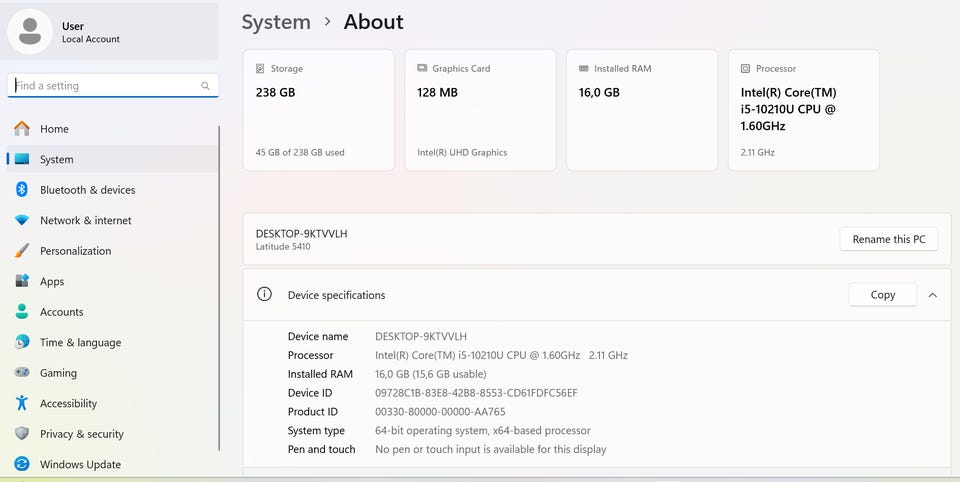Click the Product ID value 00330-80000-00000-AA765
Viewport: 960px width, 482px height.
pos(440,412)
